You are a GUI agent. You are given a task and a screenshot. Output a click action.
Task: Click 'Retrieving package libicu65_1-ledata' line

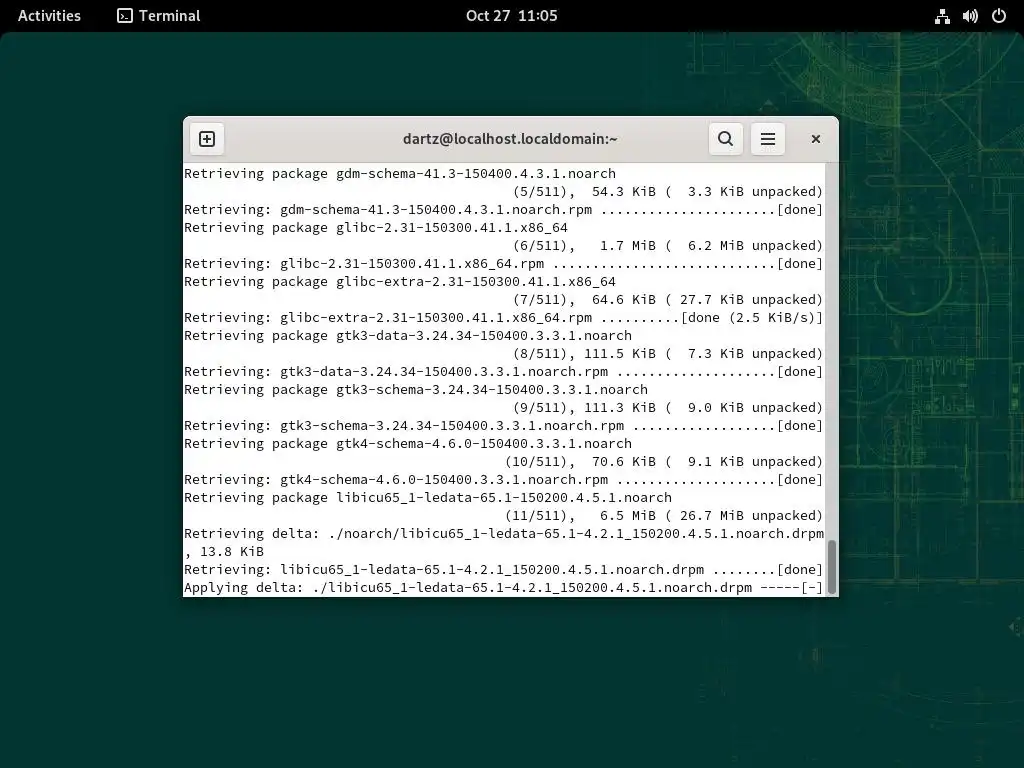(428, 498)
